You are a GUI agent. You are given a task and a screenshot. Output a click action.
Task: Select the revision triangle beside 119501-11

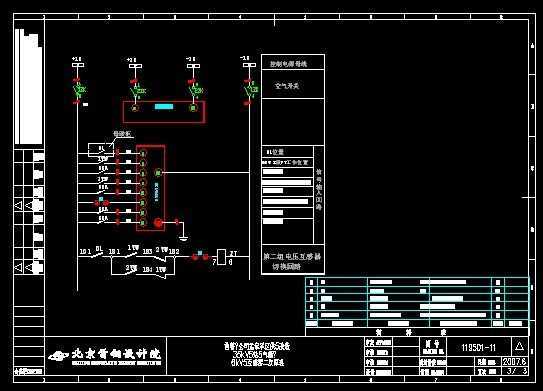tap(519, 346)
